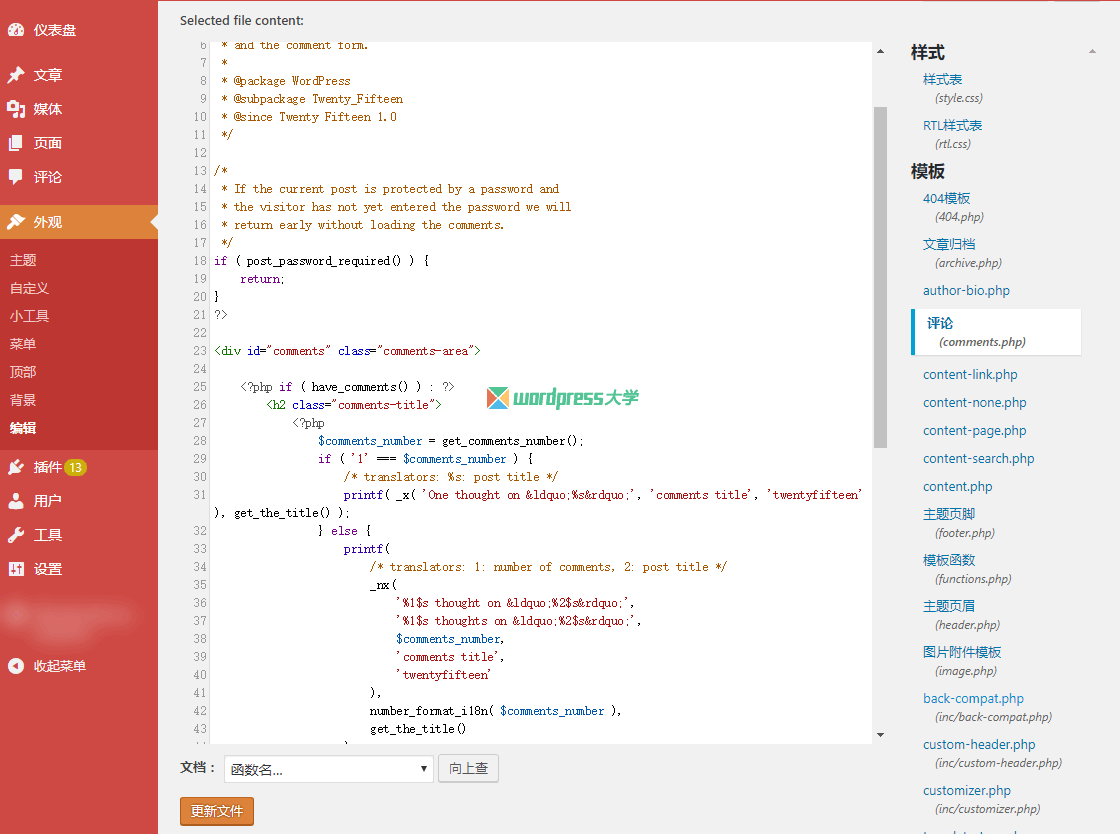Image resolution: width=1120 pixels, height=834 pixels.
Task: Open the content-none.php file
Action: click(x=974, y=403)
